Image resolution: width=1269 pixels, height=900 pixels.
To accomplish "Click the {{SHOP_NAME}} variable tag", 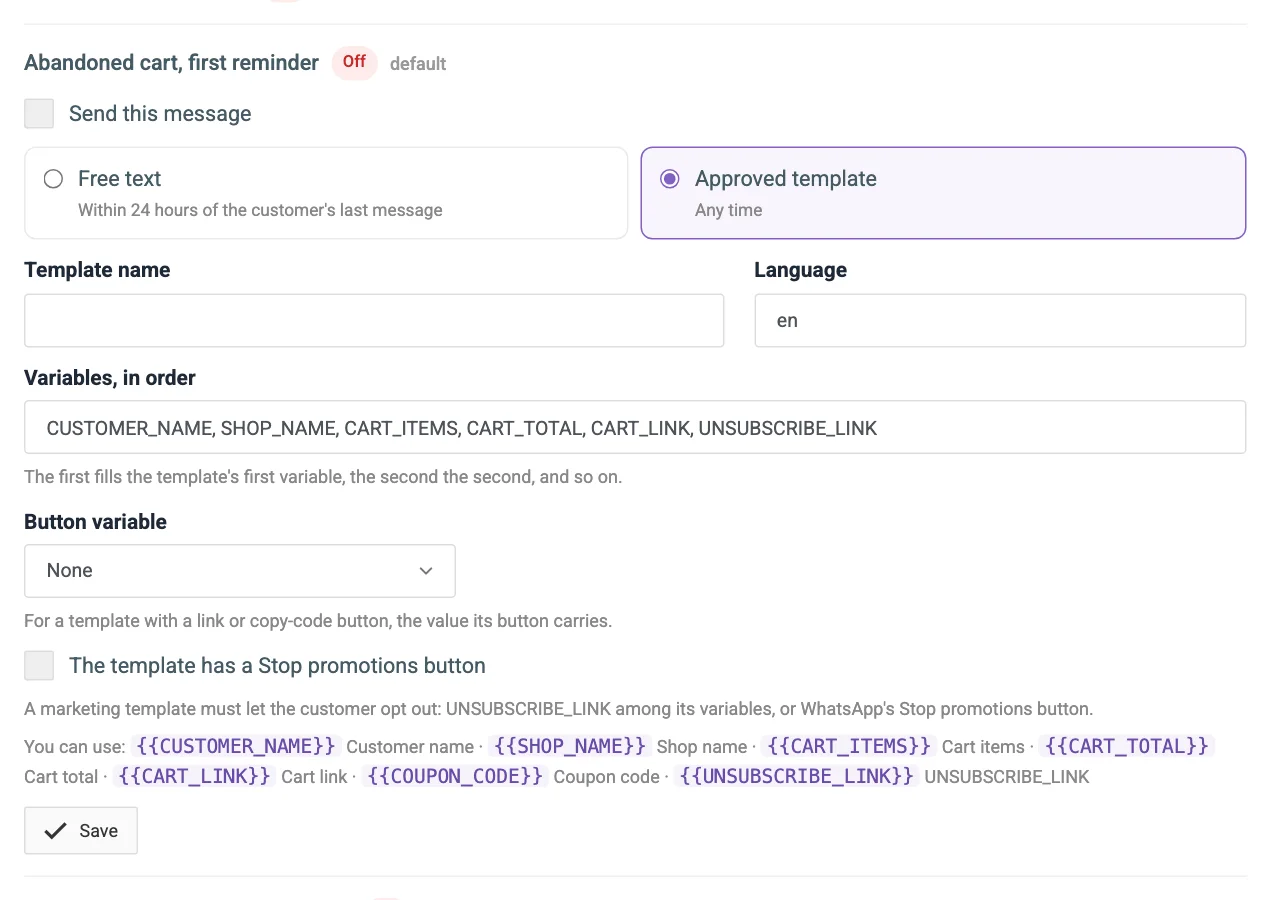I will click(569, 746).
